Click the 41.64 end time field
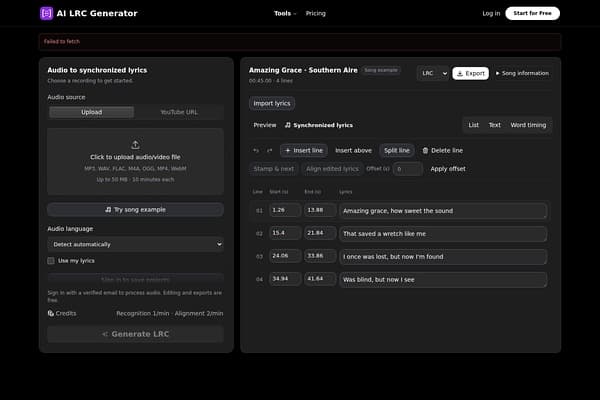600x400 pixels. [320, 279]
